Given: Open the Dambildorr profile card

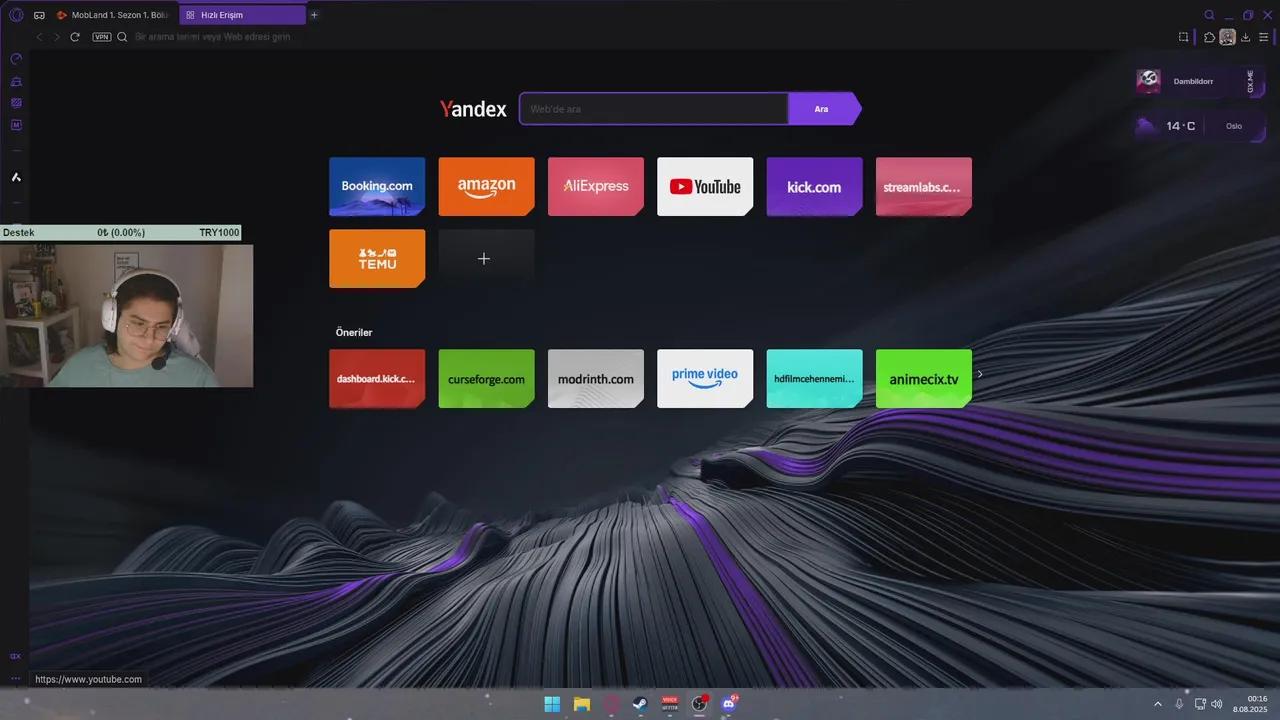Looking at the screenshot, I should pos(1186,81).
